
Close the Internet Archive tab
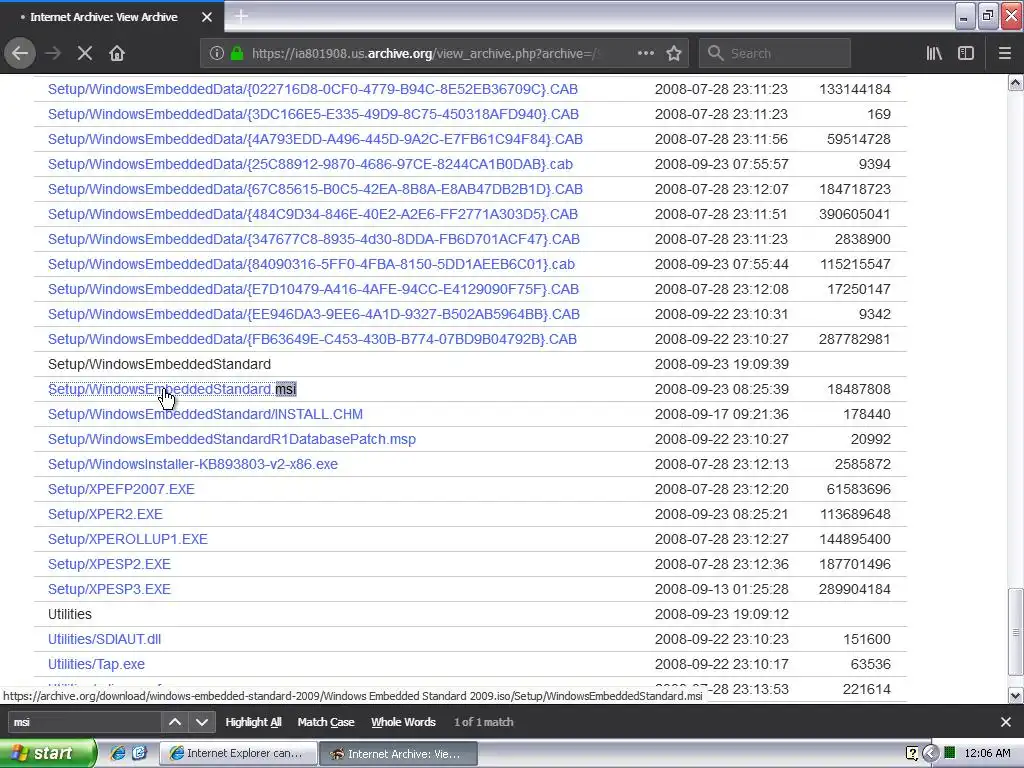point(207,17)
